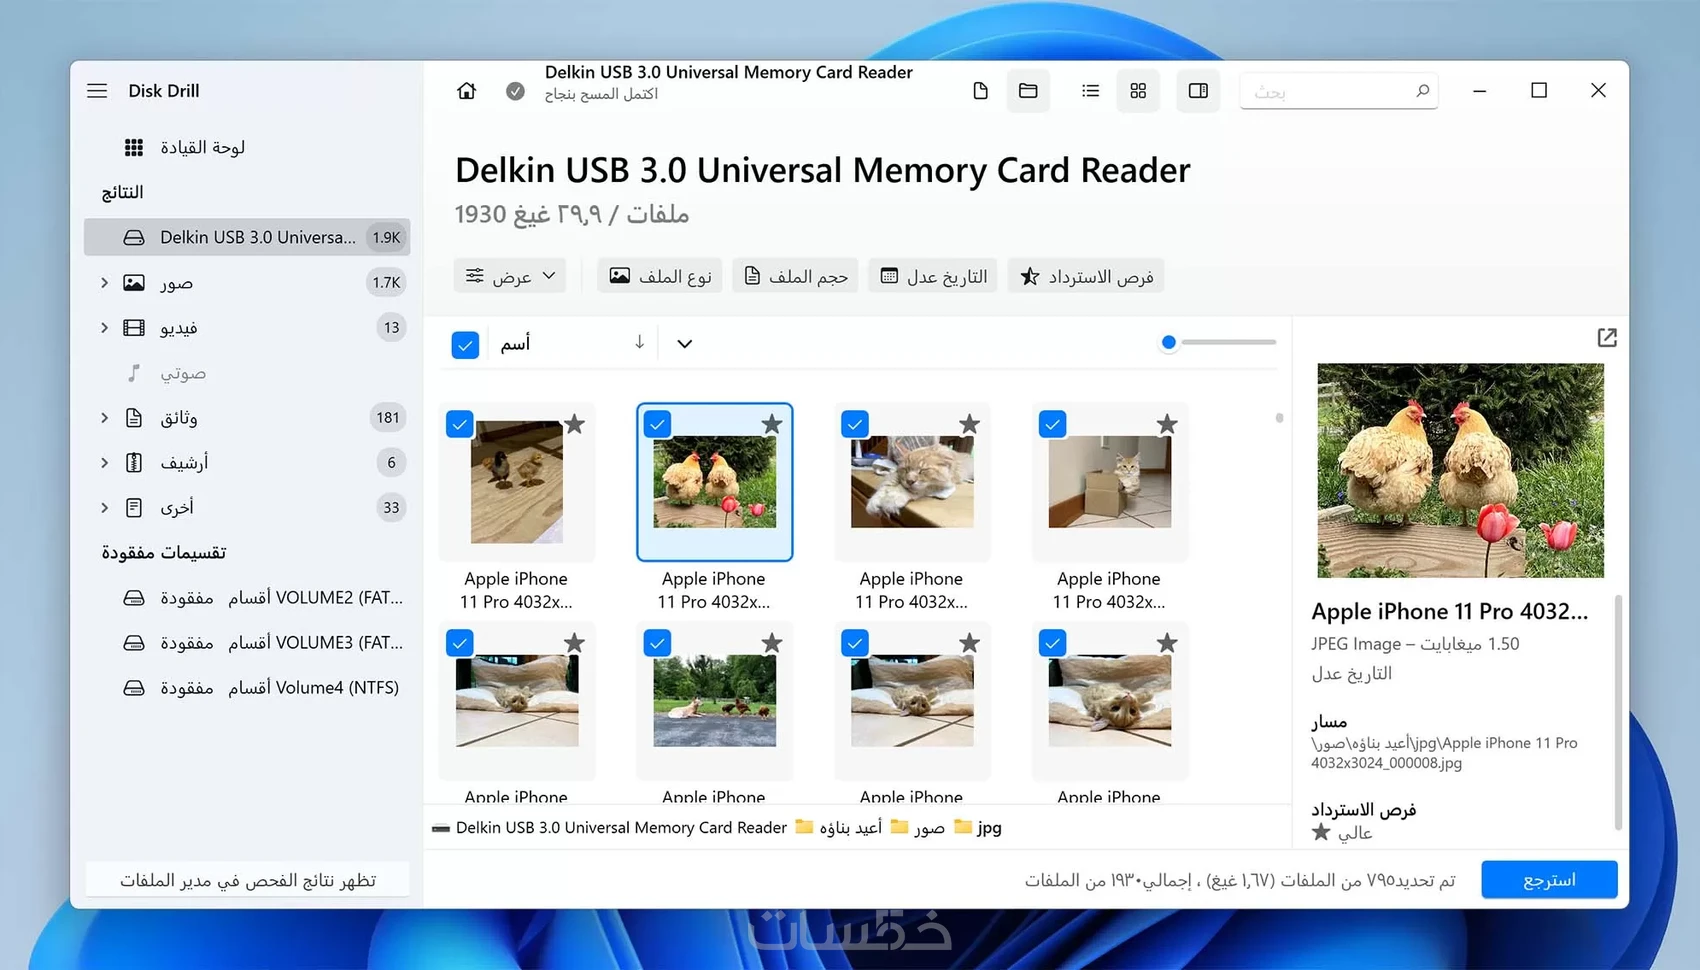Click the استرجع recover button
The image size is (1700, 970).
(x=1549, y=880)
